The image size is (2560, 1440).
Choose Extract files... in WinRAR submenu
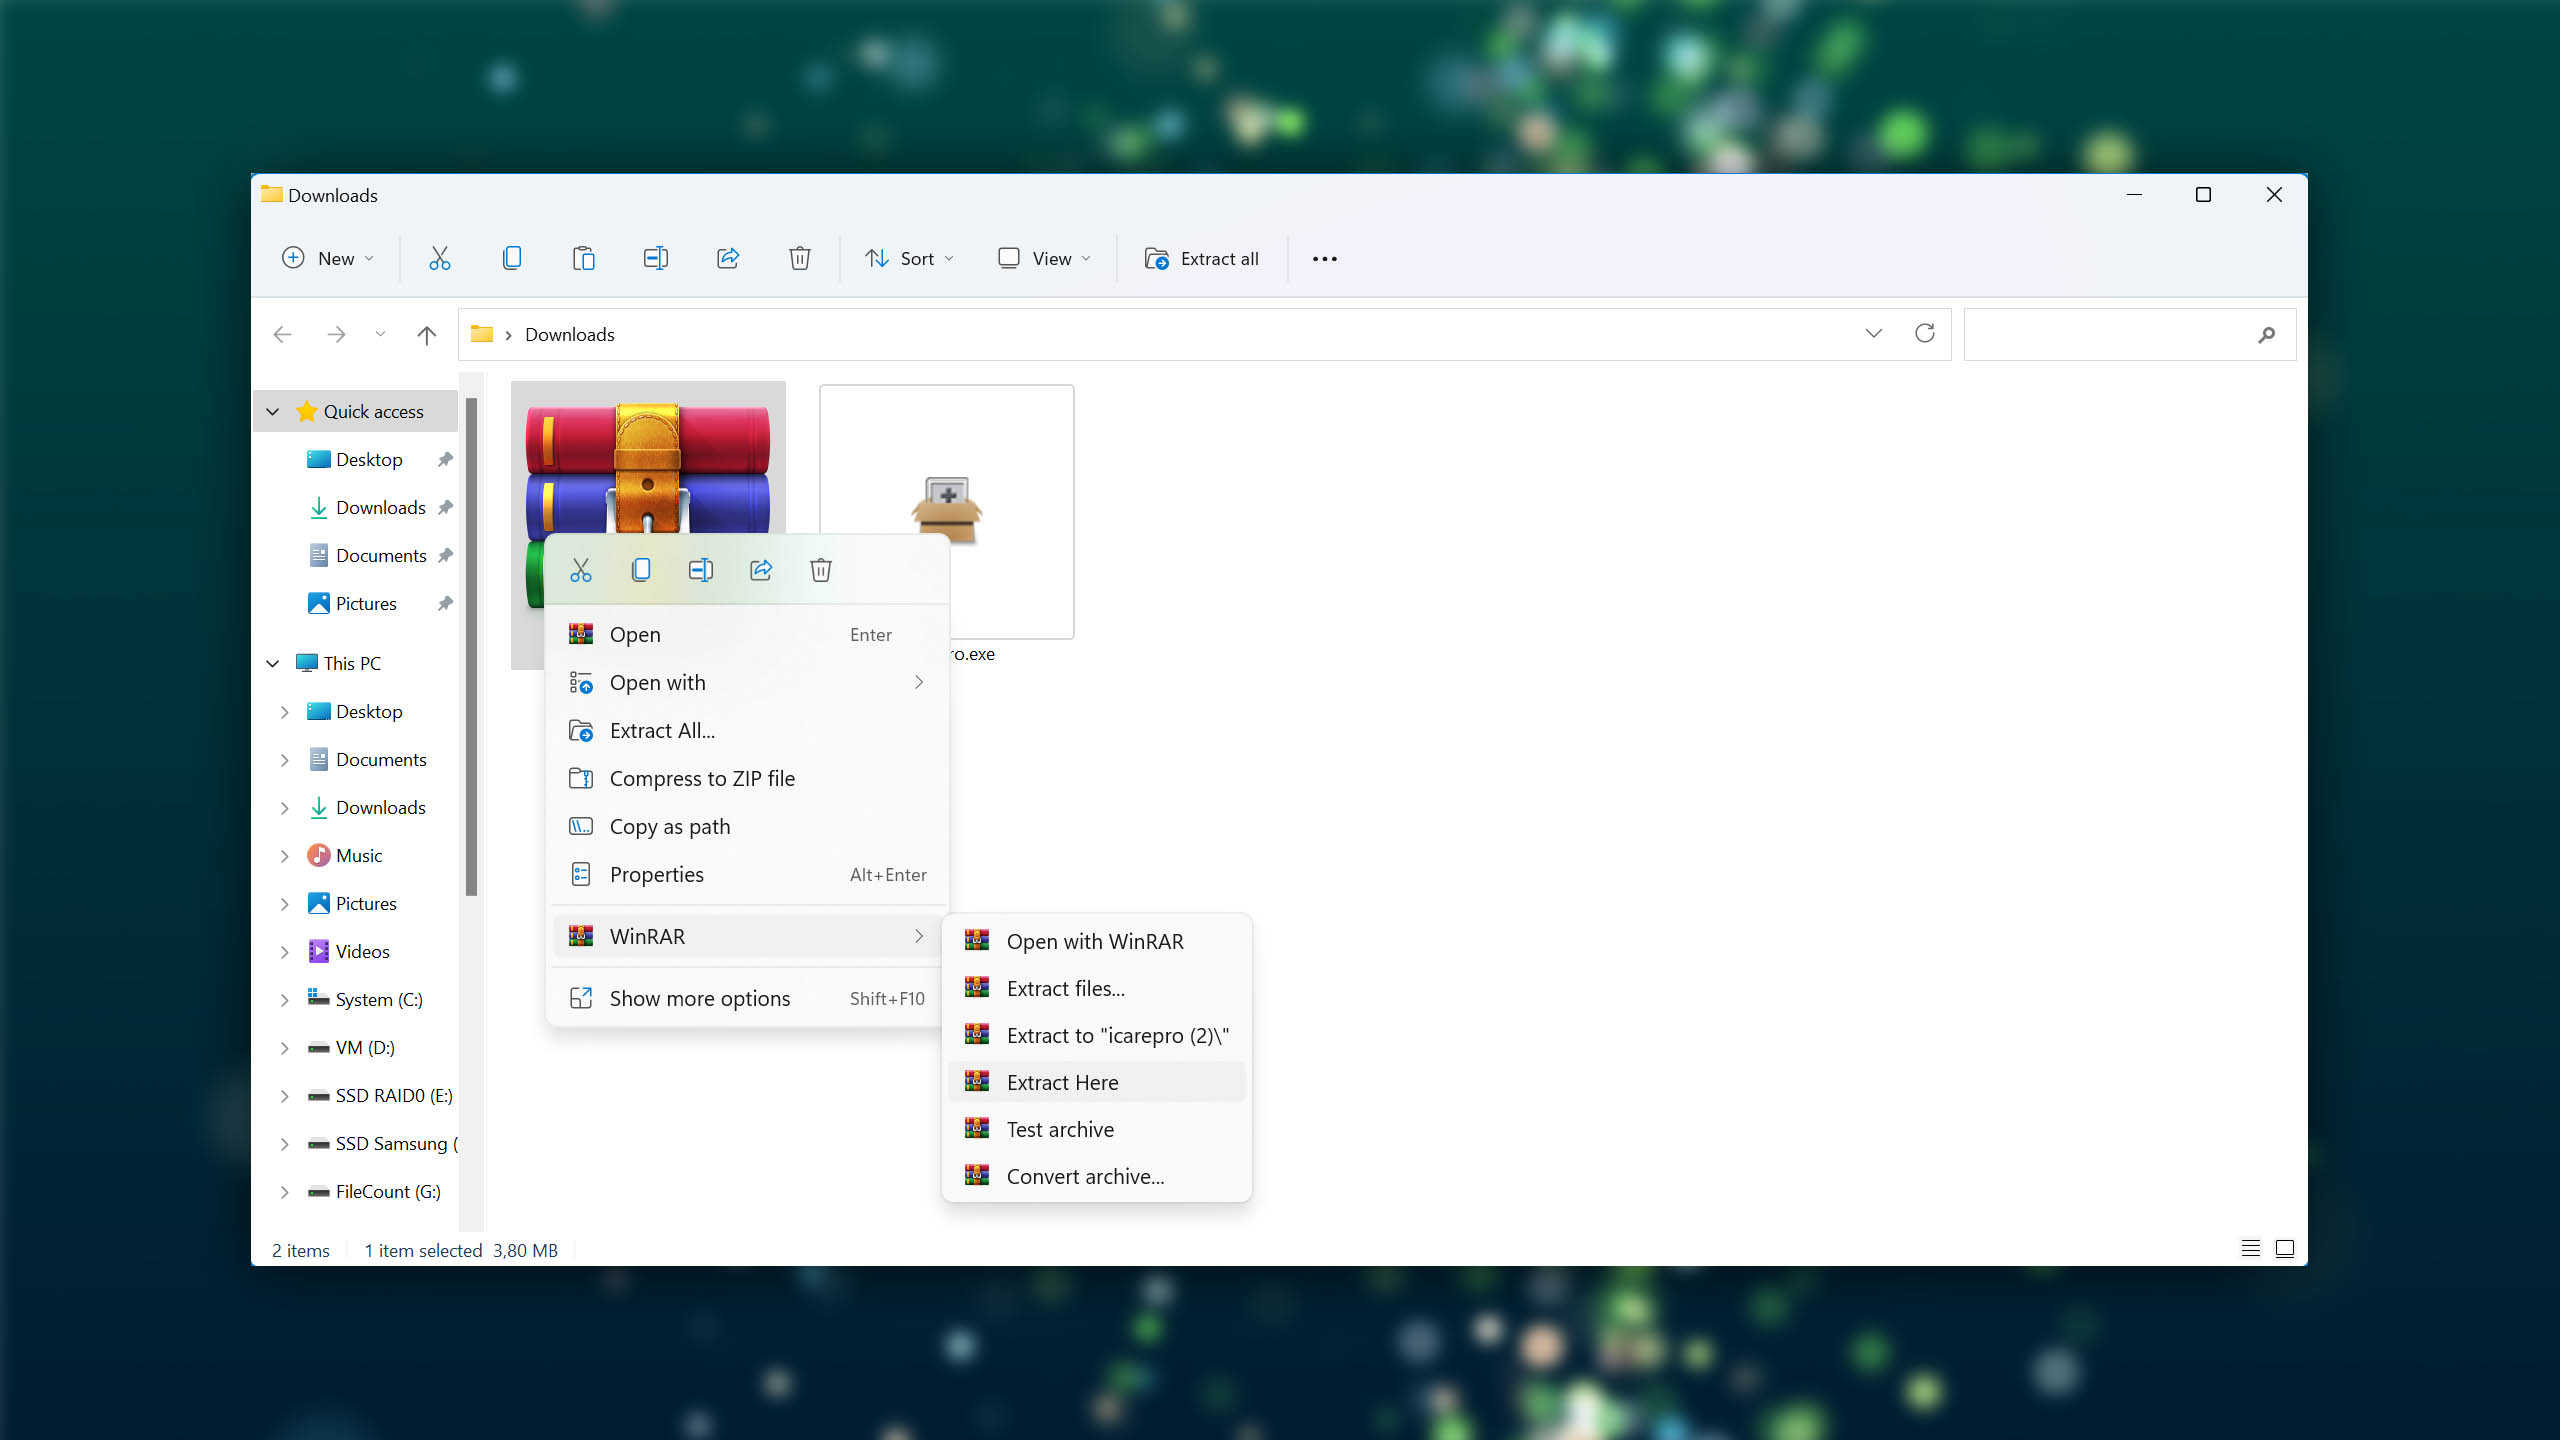point(1097,989)
